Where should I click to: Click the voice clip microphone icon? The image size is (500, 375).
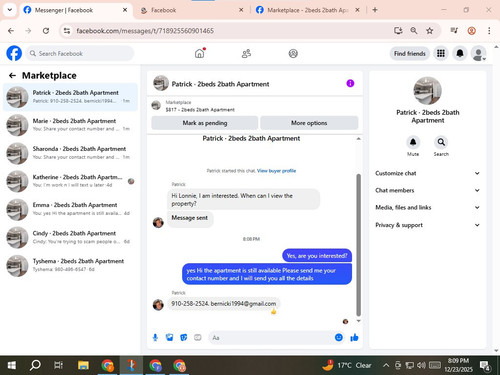click(155, 338)
